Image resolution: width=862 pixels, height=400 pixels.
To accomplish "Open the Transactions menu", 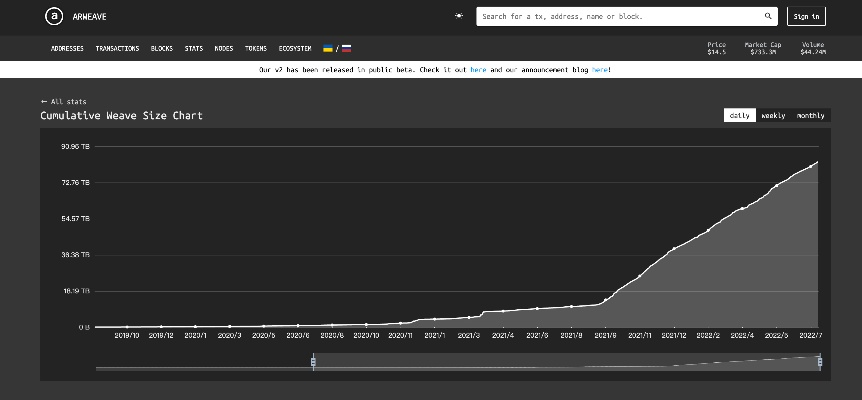I will click(x=117, y=48).
